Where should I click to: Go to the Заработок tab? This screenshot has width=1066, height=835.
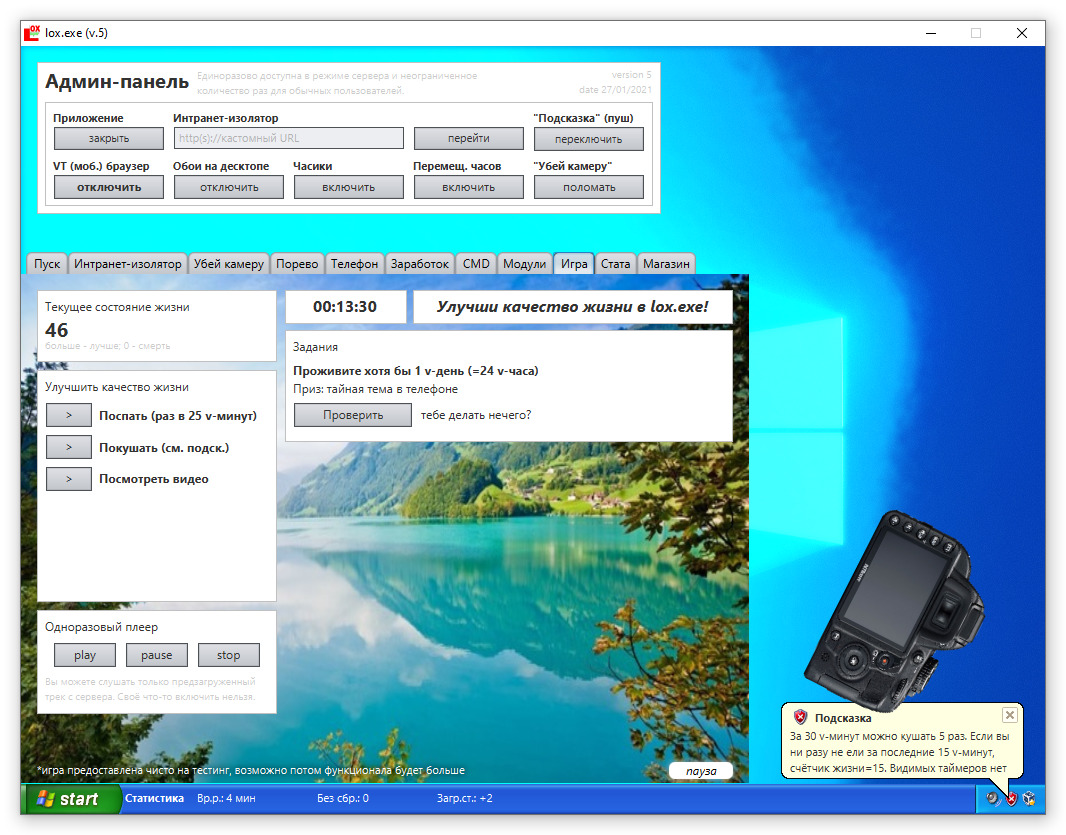click(x=419, y=264)
